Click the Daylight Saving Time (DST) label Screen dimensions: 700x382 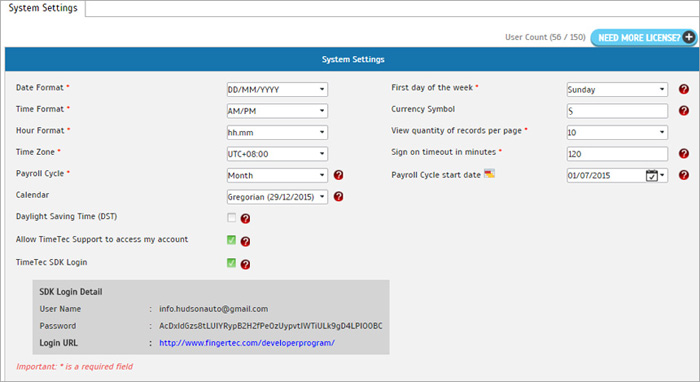(x=67, y=216)
